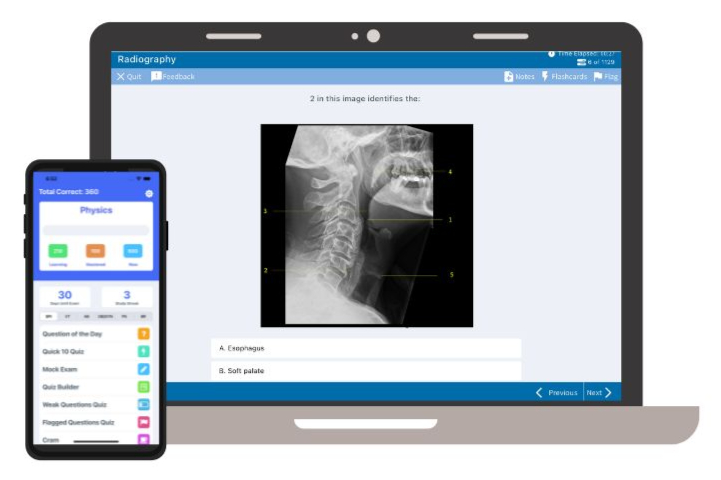Tap the 3 study streak card
721x480 pixels.
[127, 297]
